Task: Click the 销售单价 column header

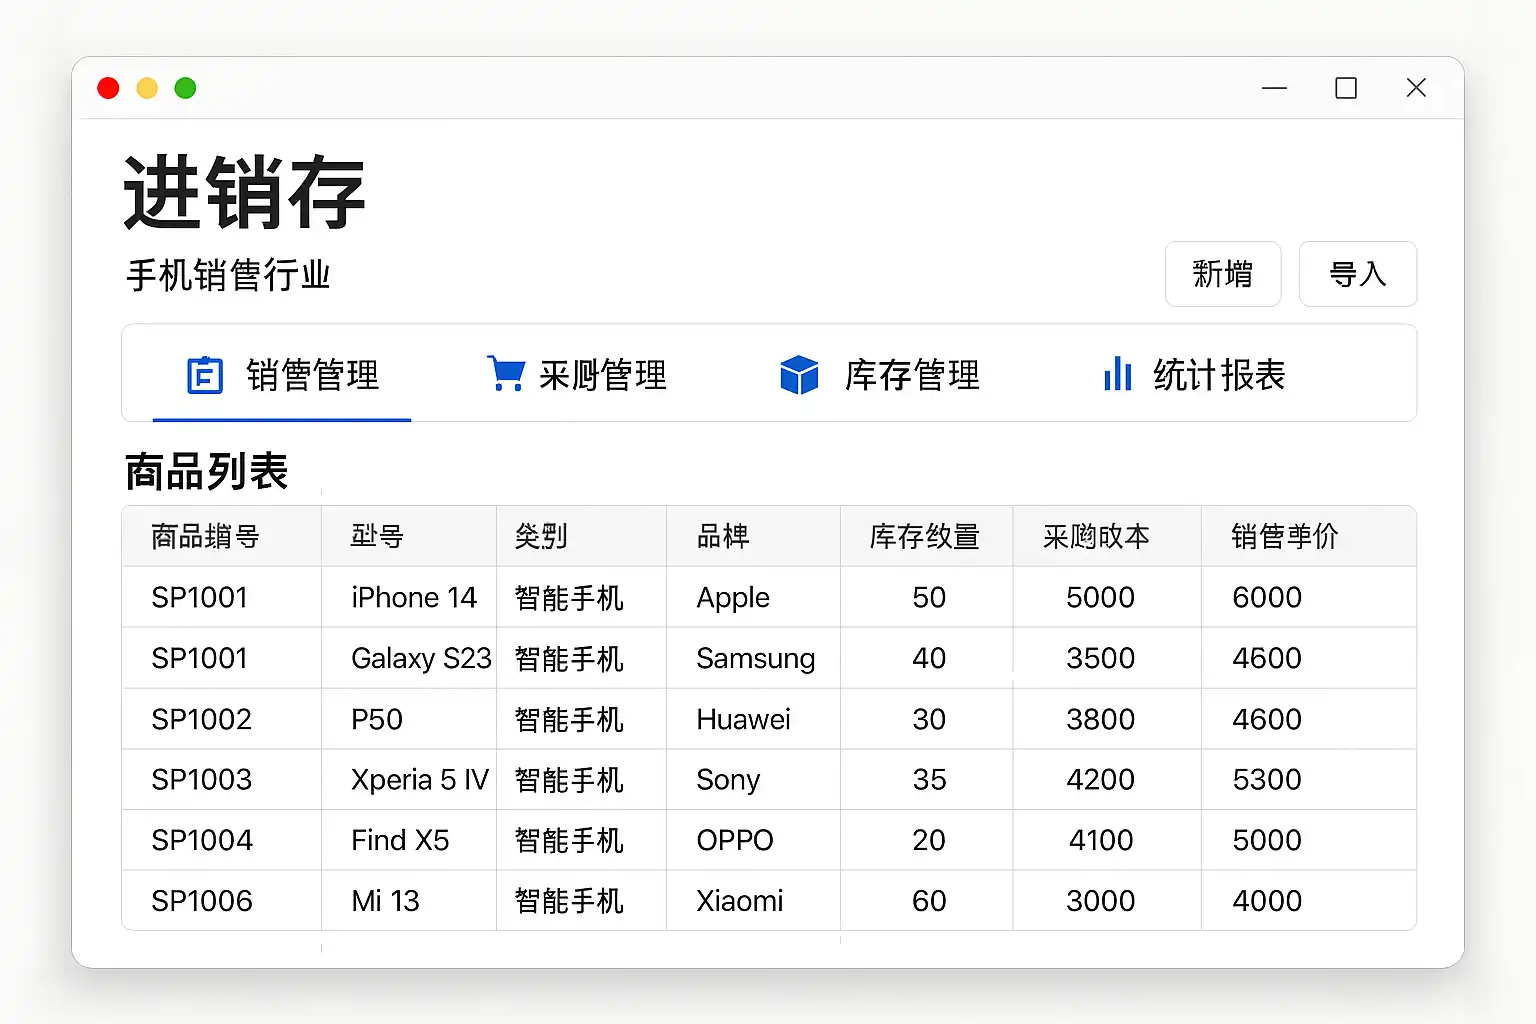Action: pos(1284,537)
